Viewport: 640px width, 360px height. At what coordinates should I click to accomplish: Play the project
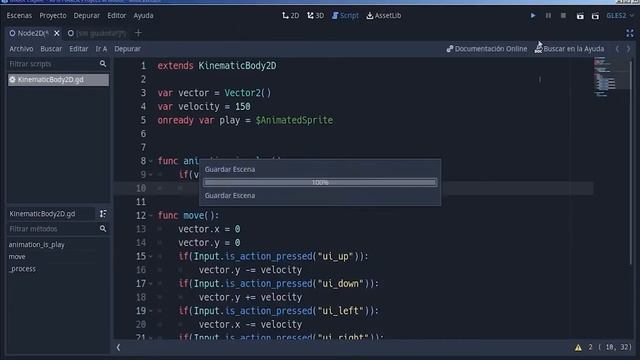[533, 16]
